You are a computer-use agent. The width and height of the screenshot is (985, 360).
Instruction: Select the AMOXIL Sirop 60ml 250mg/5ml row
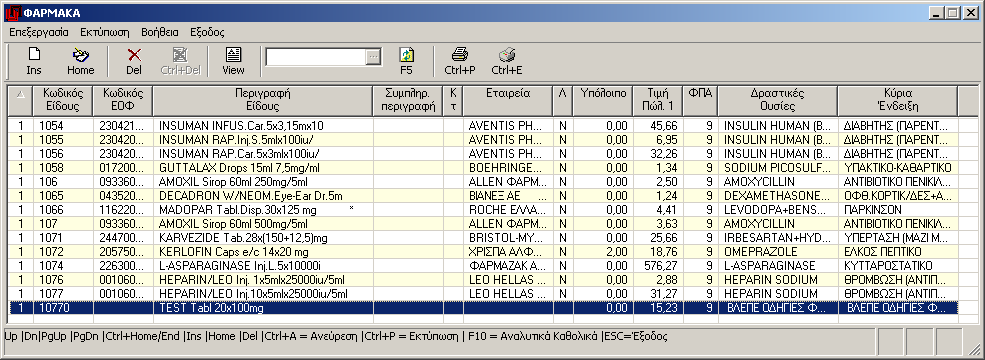coord(483,182)
